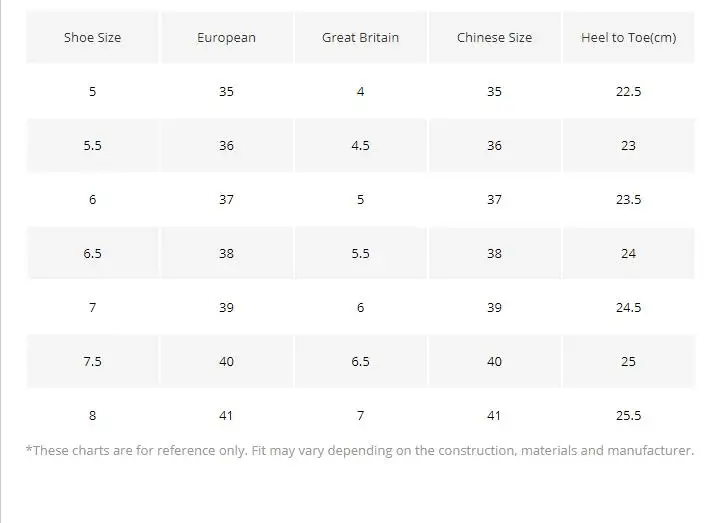
Task: Click European size 40 cell
Action: pos(226,361)
